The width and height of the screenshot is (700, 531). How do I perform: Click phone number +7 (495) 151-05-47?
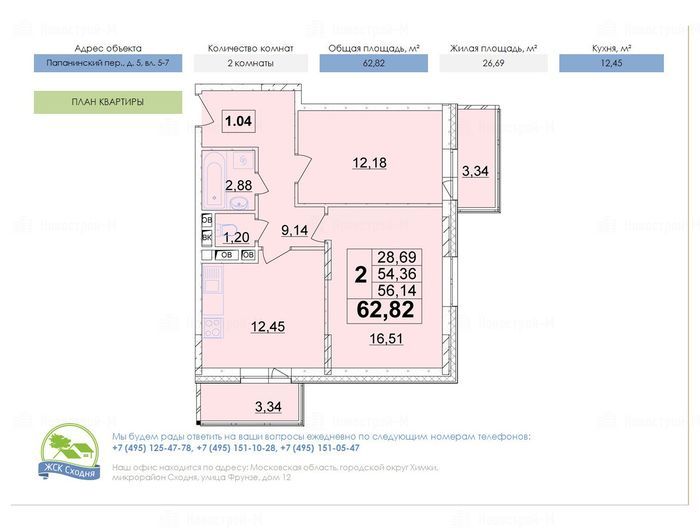pos(320,448)
